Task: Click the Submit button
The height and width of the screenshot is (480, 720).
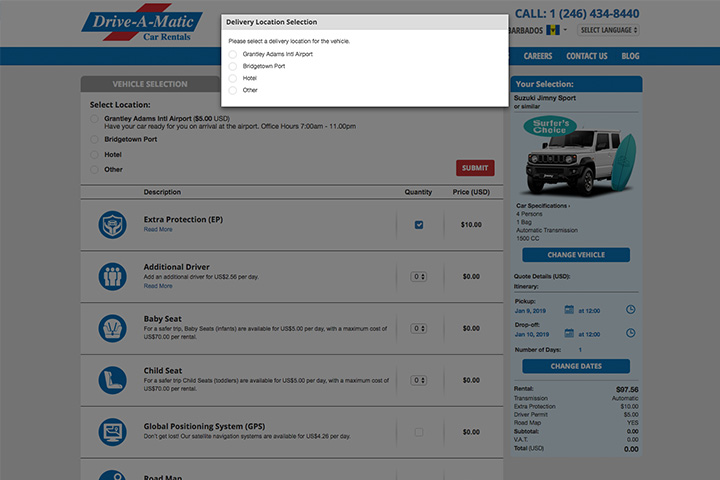Action: tap(475, 168)
